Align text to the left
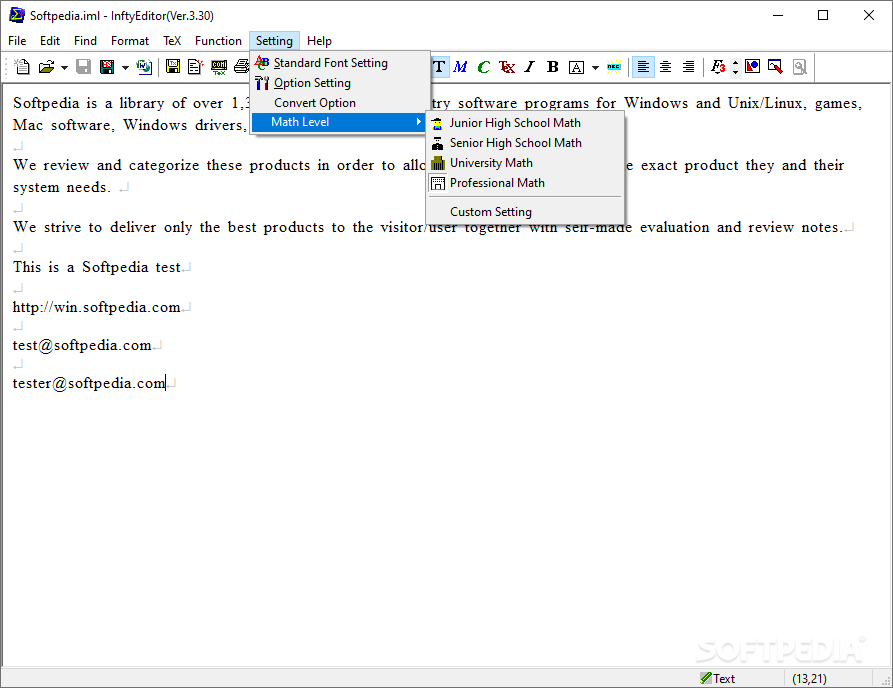893x688 pixels. (643, 67)
